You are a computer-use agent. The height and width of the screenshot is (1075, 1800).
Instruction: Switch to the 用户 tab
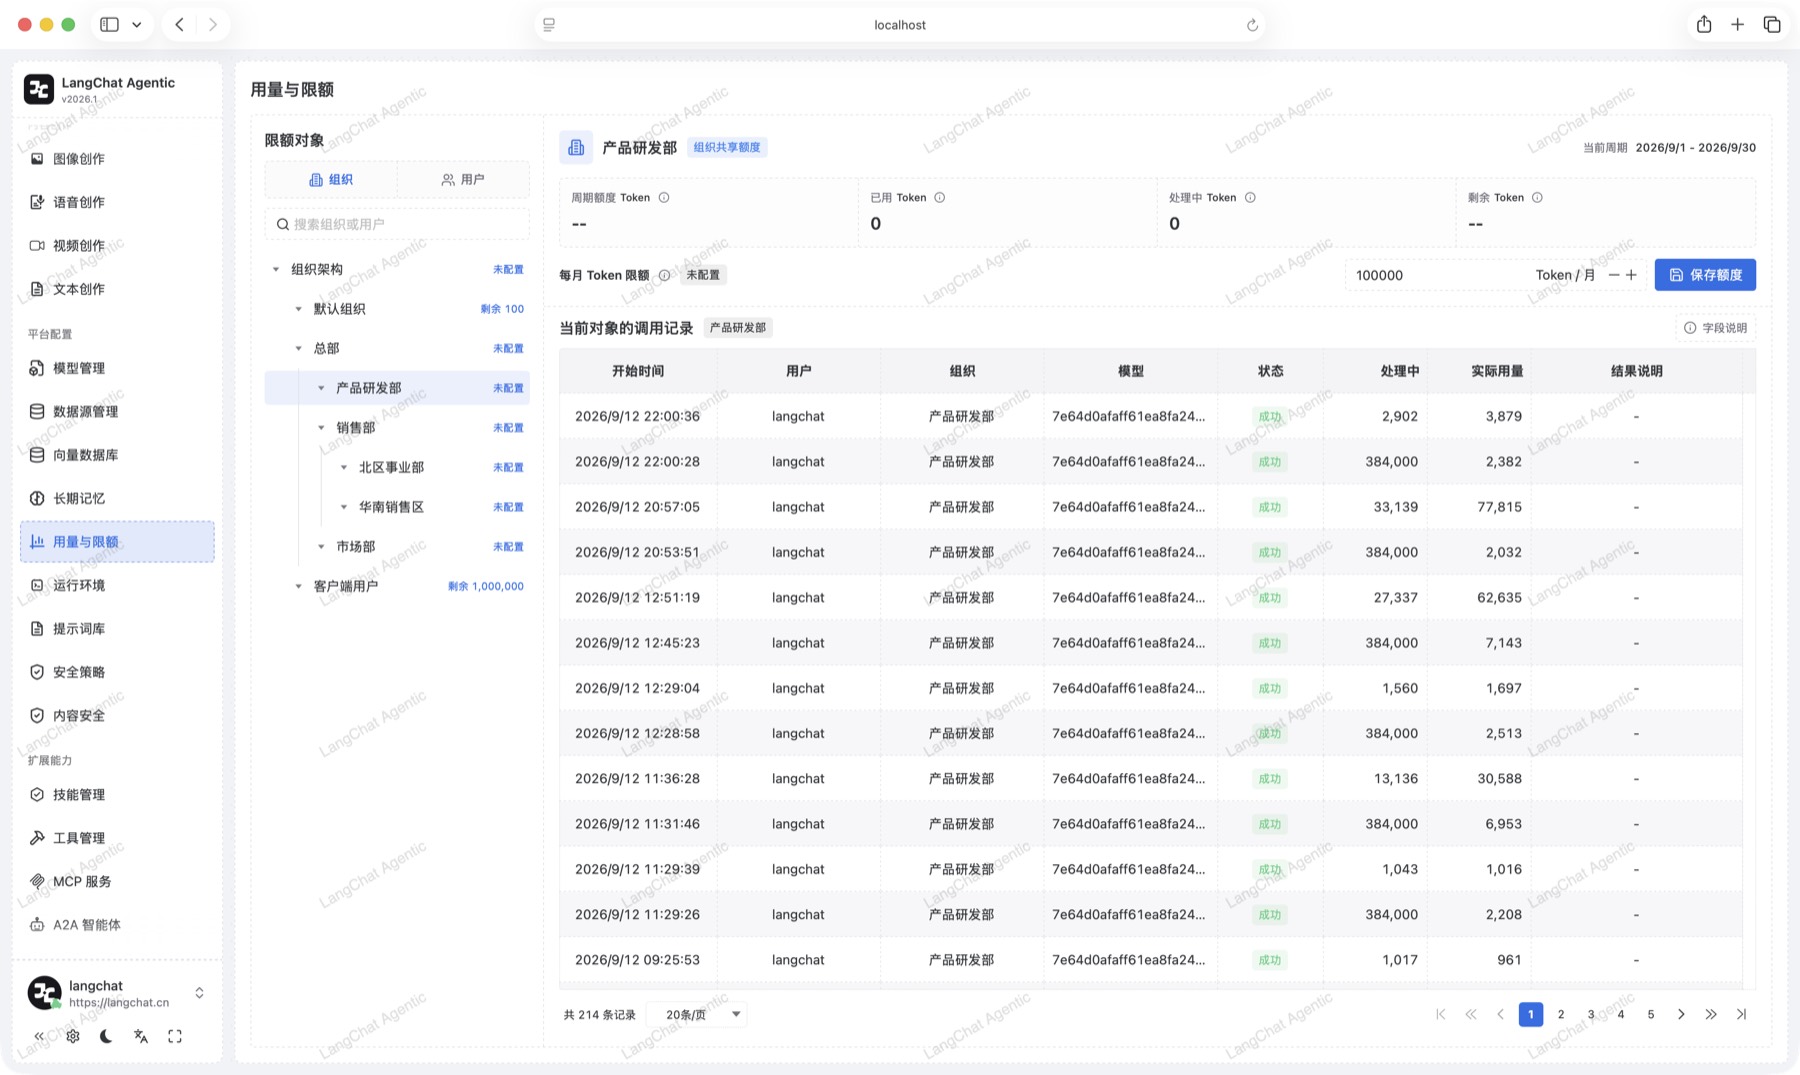(463, 180)
